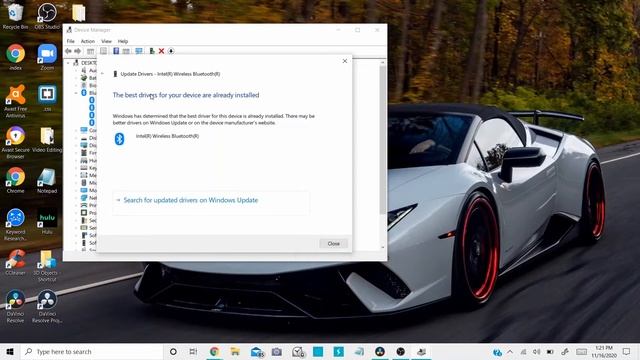Select the DESKTOP computer node
Image resolution: width=640 pixels, height=360 pixels.
click(x=85, y=63)
